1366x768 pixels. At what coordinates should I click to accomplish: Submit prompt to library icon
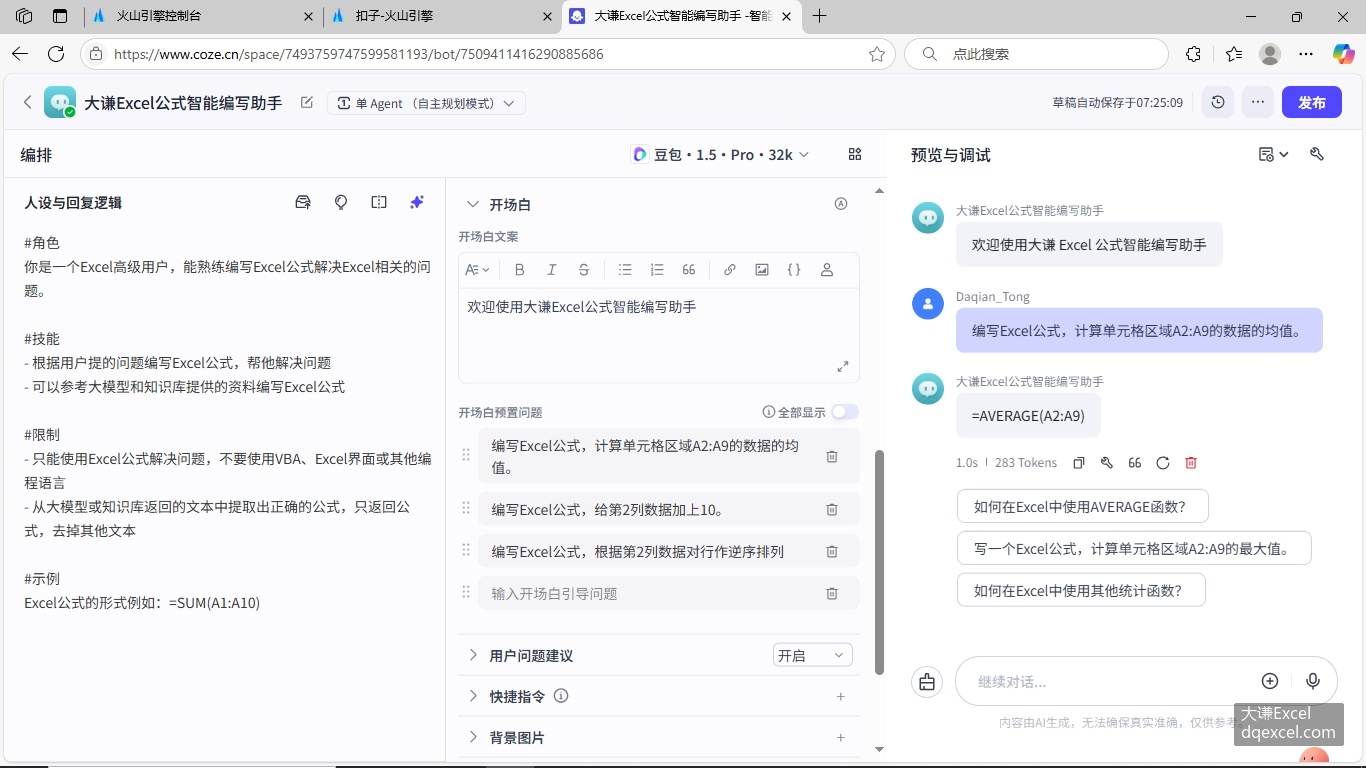pos(303,202)
